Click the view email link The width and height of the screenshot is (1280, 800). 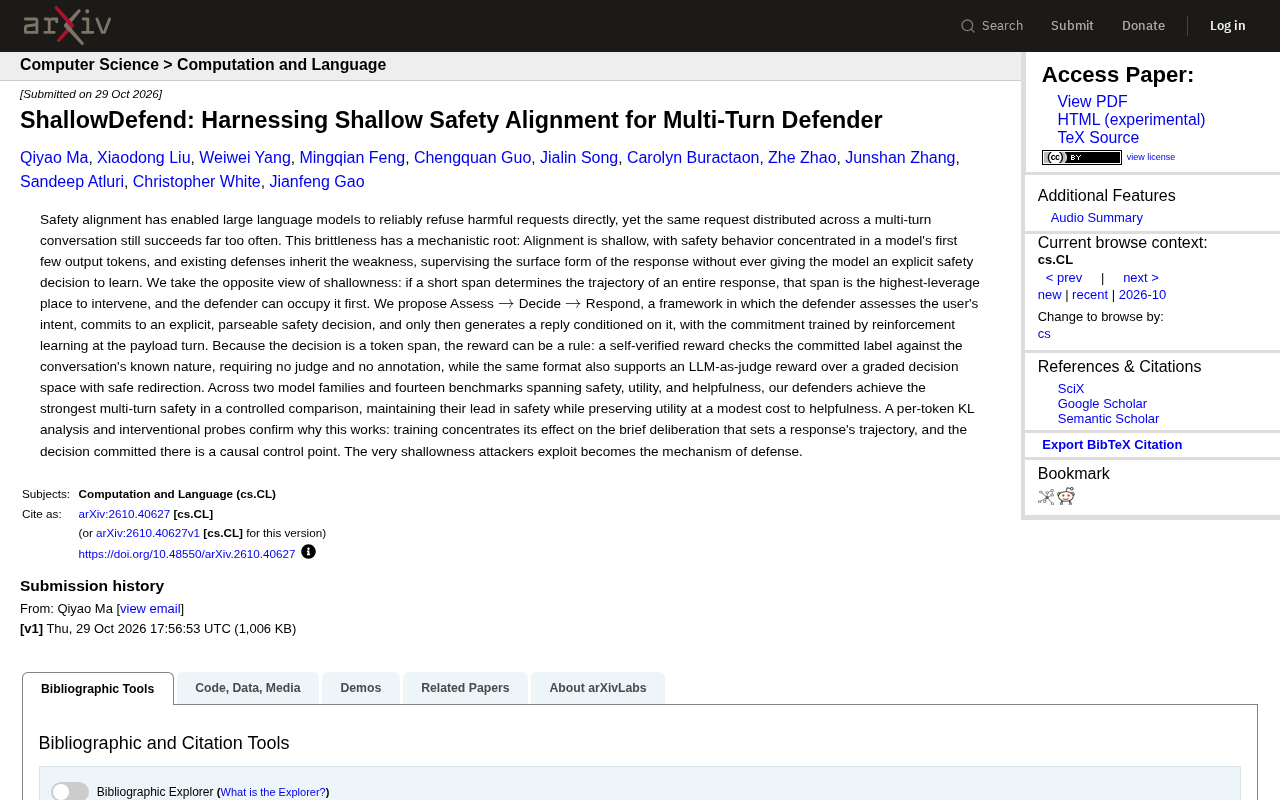151,609
